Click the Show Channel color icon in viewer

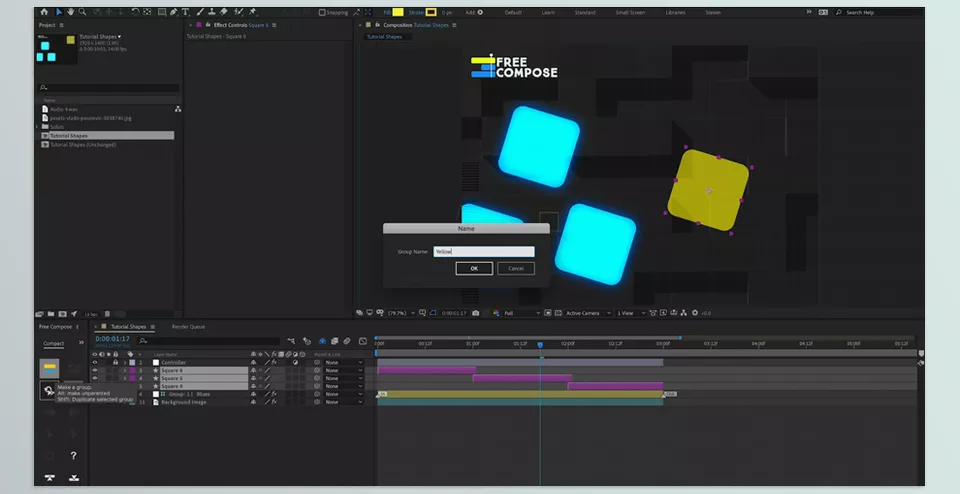pos(495,313)
